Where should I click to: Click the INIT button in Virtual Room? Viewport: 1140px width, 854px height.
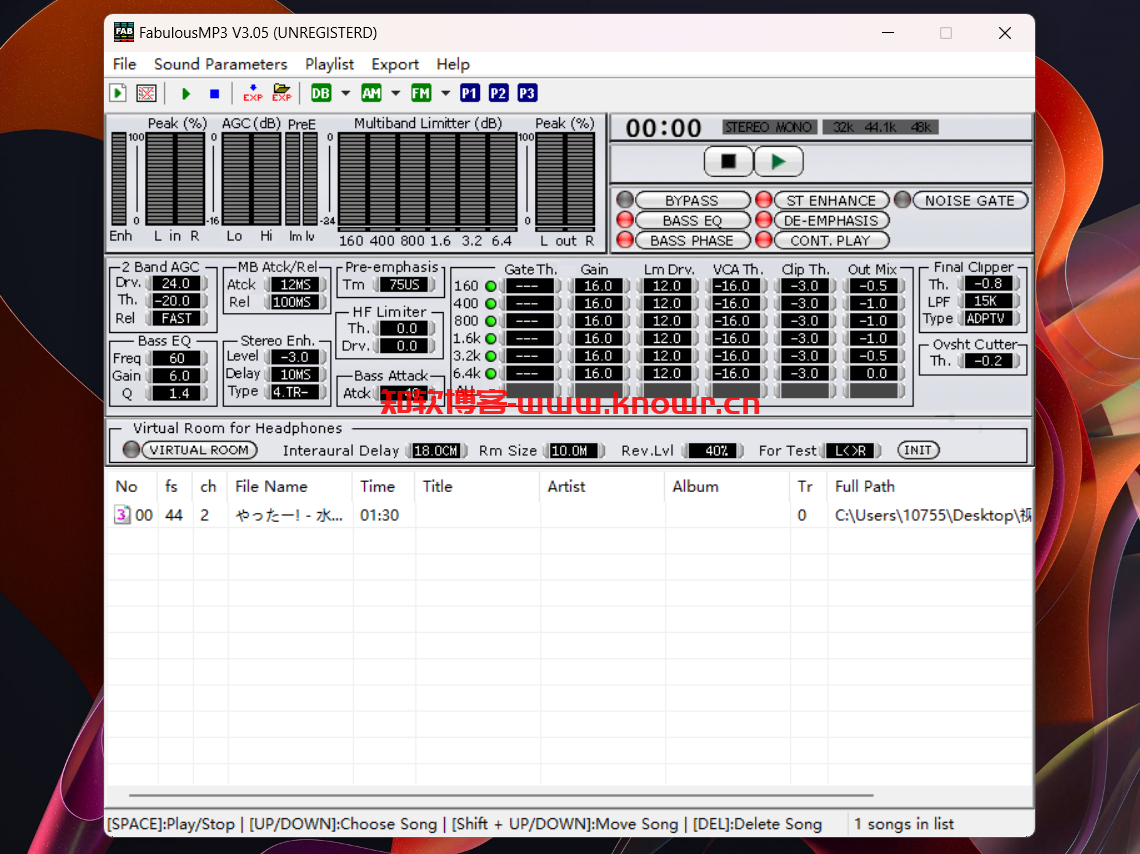pos(918,450)
